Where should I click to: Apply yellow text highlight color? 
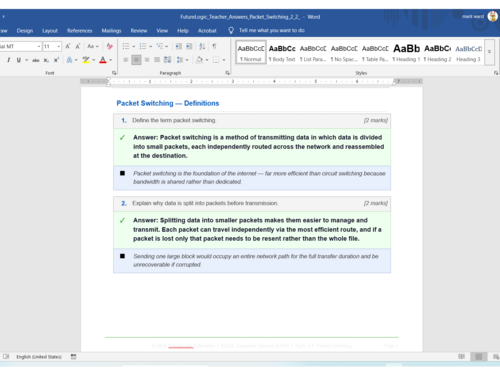click(86, 60)
